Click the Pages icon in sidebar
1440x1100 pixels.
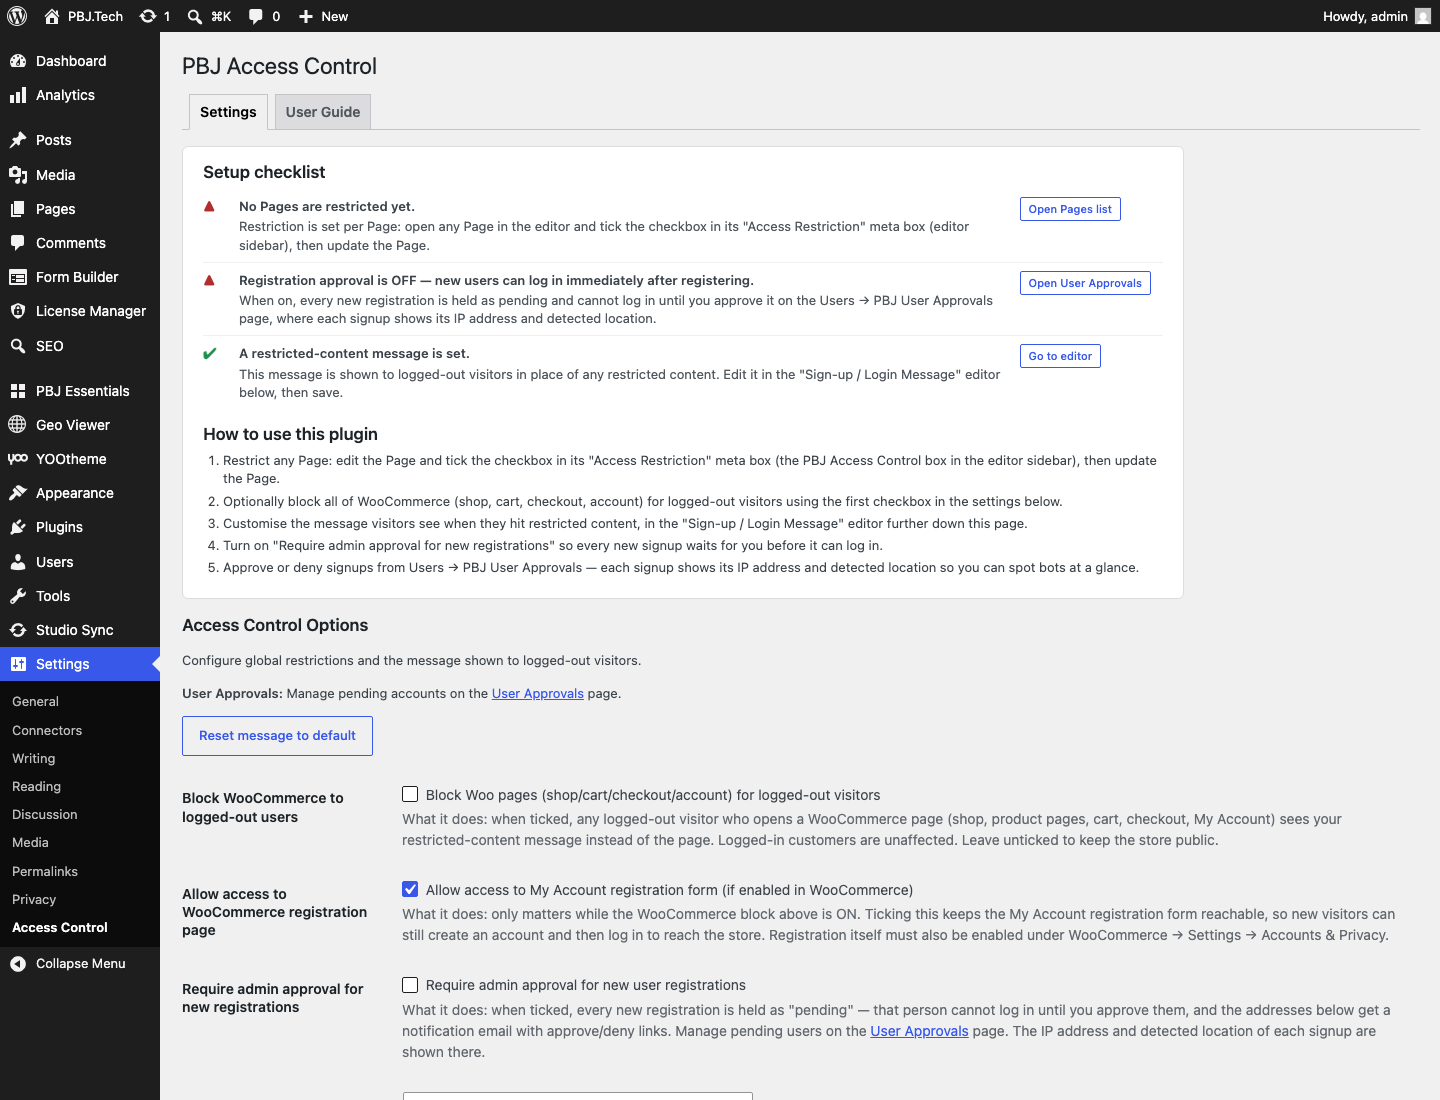(18, 209)
